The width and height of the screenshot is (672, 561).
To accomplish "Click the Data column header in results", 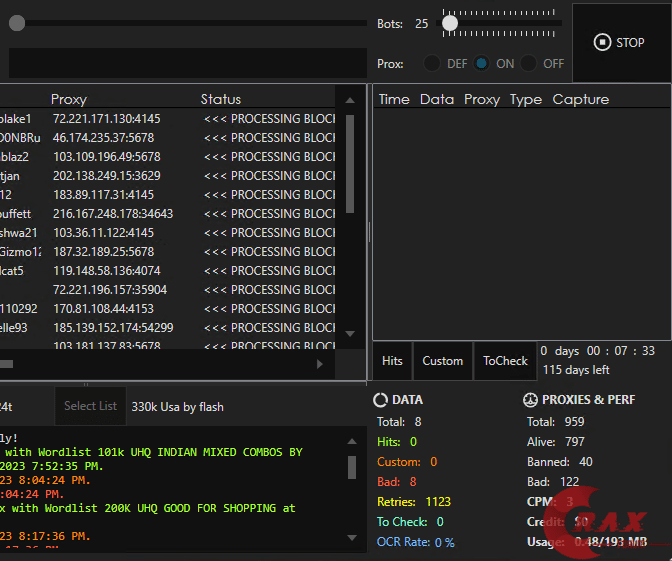I will click(437, 99).
